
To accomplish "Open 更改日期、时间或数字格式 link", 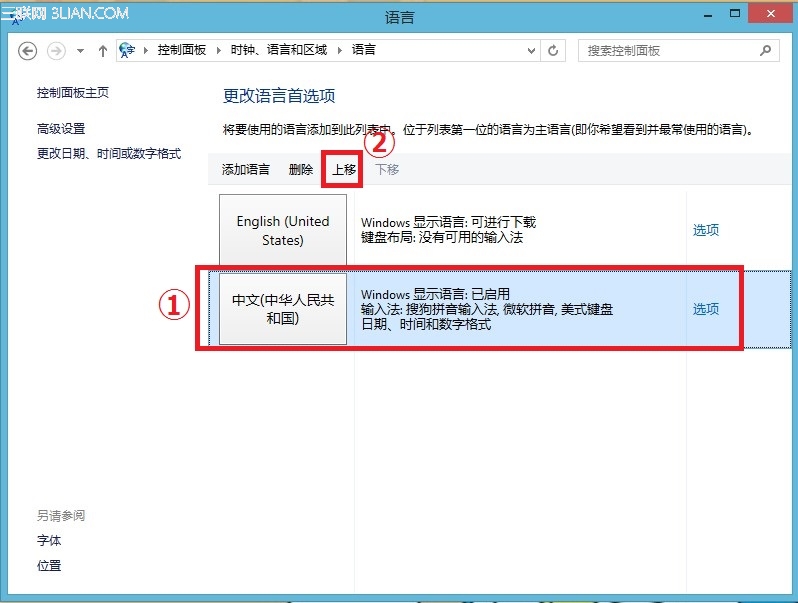I will pyautogui.click(x=109, y=154).
